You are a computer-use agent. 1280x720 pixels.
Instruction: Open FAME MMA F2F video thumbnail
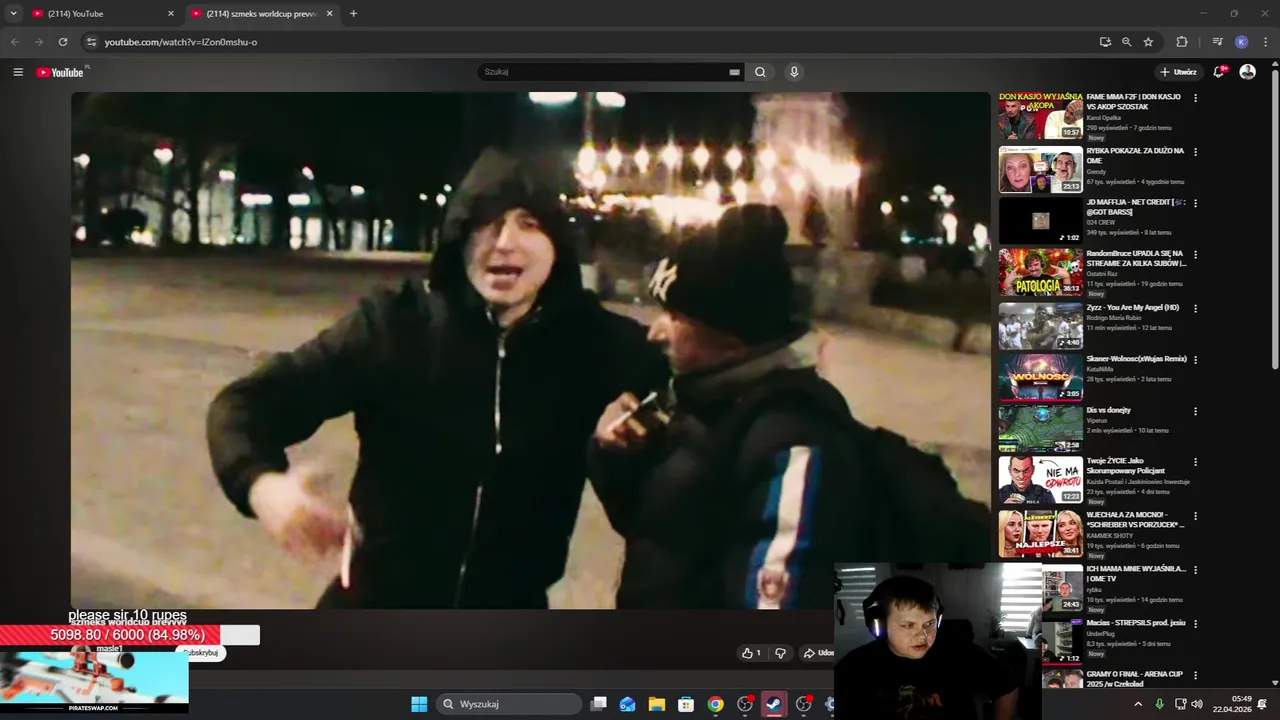1040,116
